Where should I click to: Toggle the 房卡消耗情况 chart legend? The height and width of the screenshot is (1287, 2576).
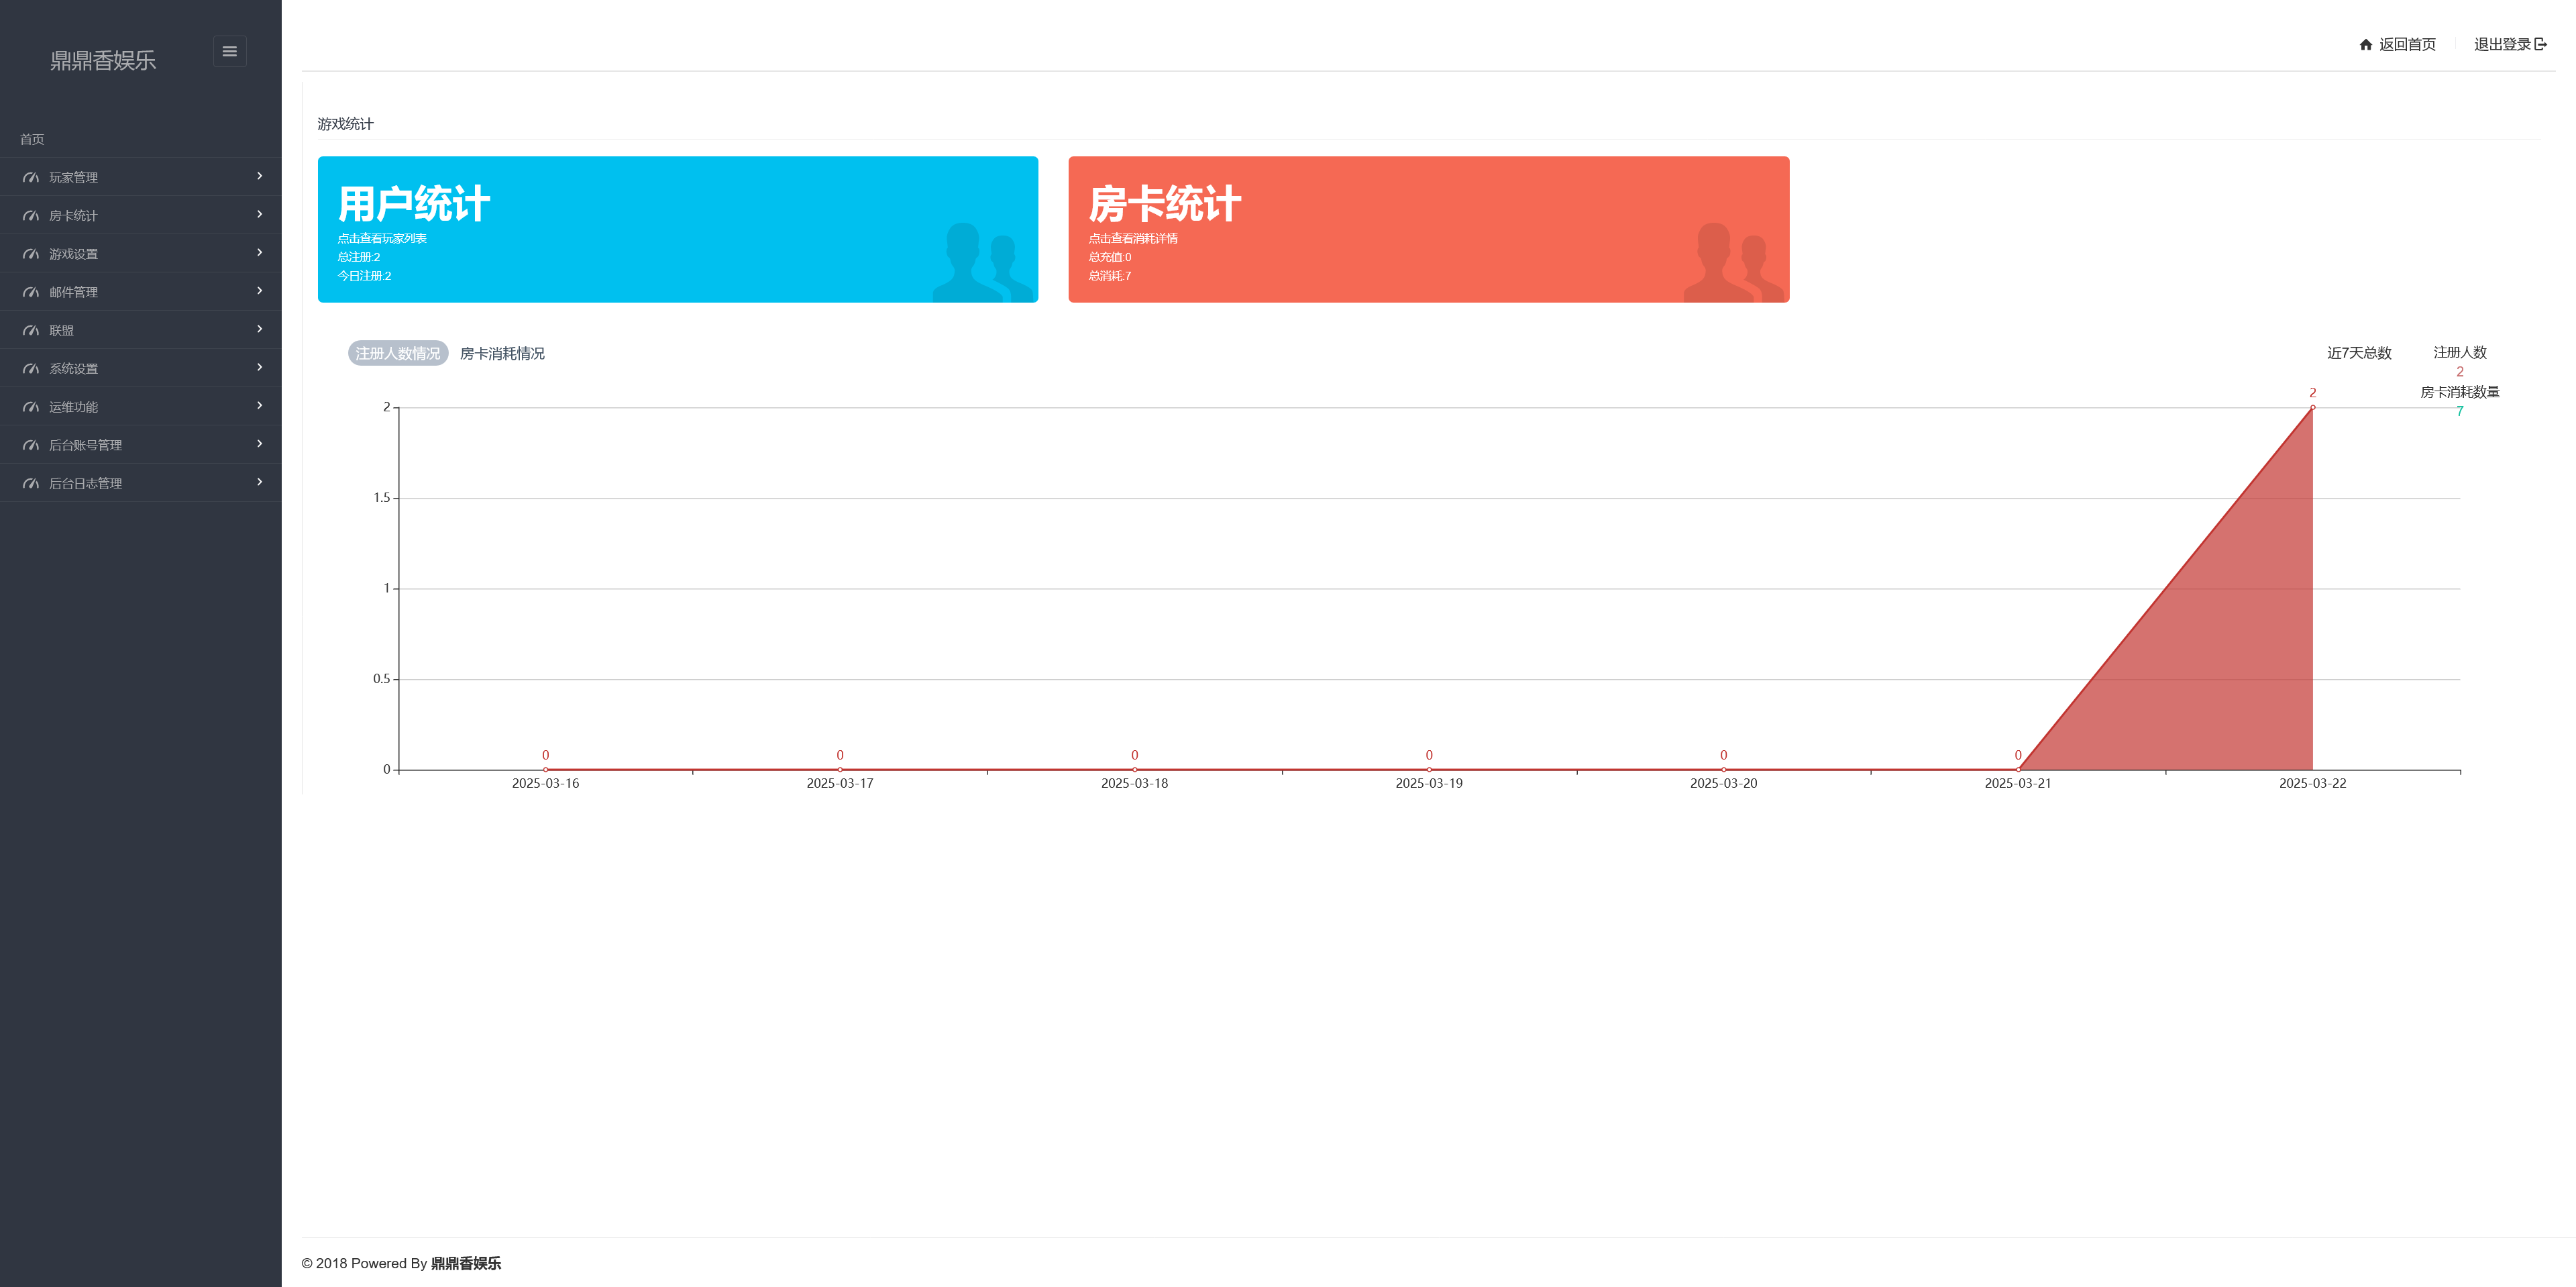(502, 354)
